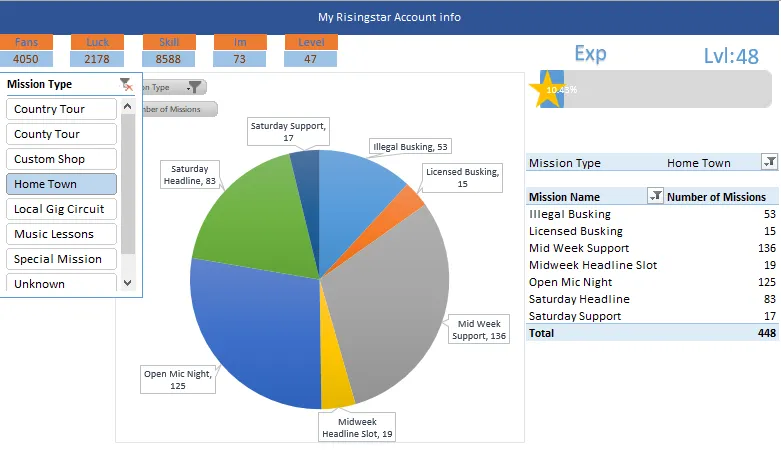Open the Mission Type pivot filter dropdown
Image resolution: width=781 pixels, height=469 pixels.
pyautogui.click(x=770, y=162)
